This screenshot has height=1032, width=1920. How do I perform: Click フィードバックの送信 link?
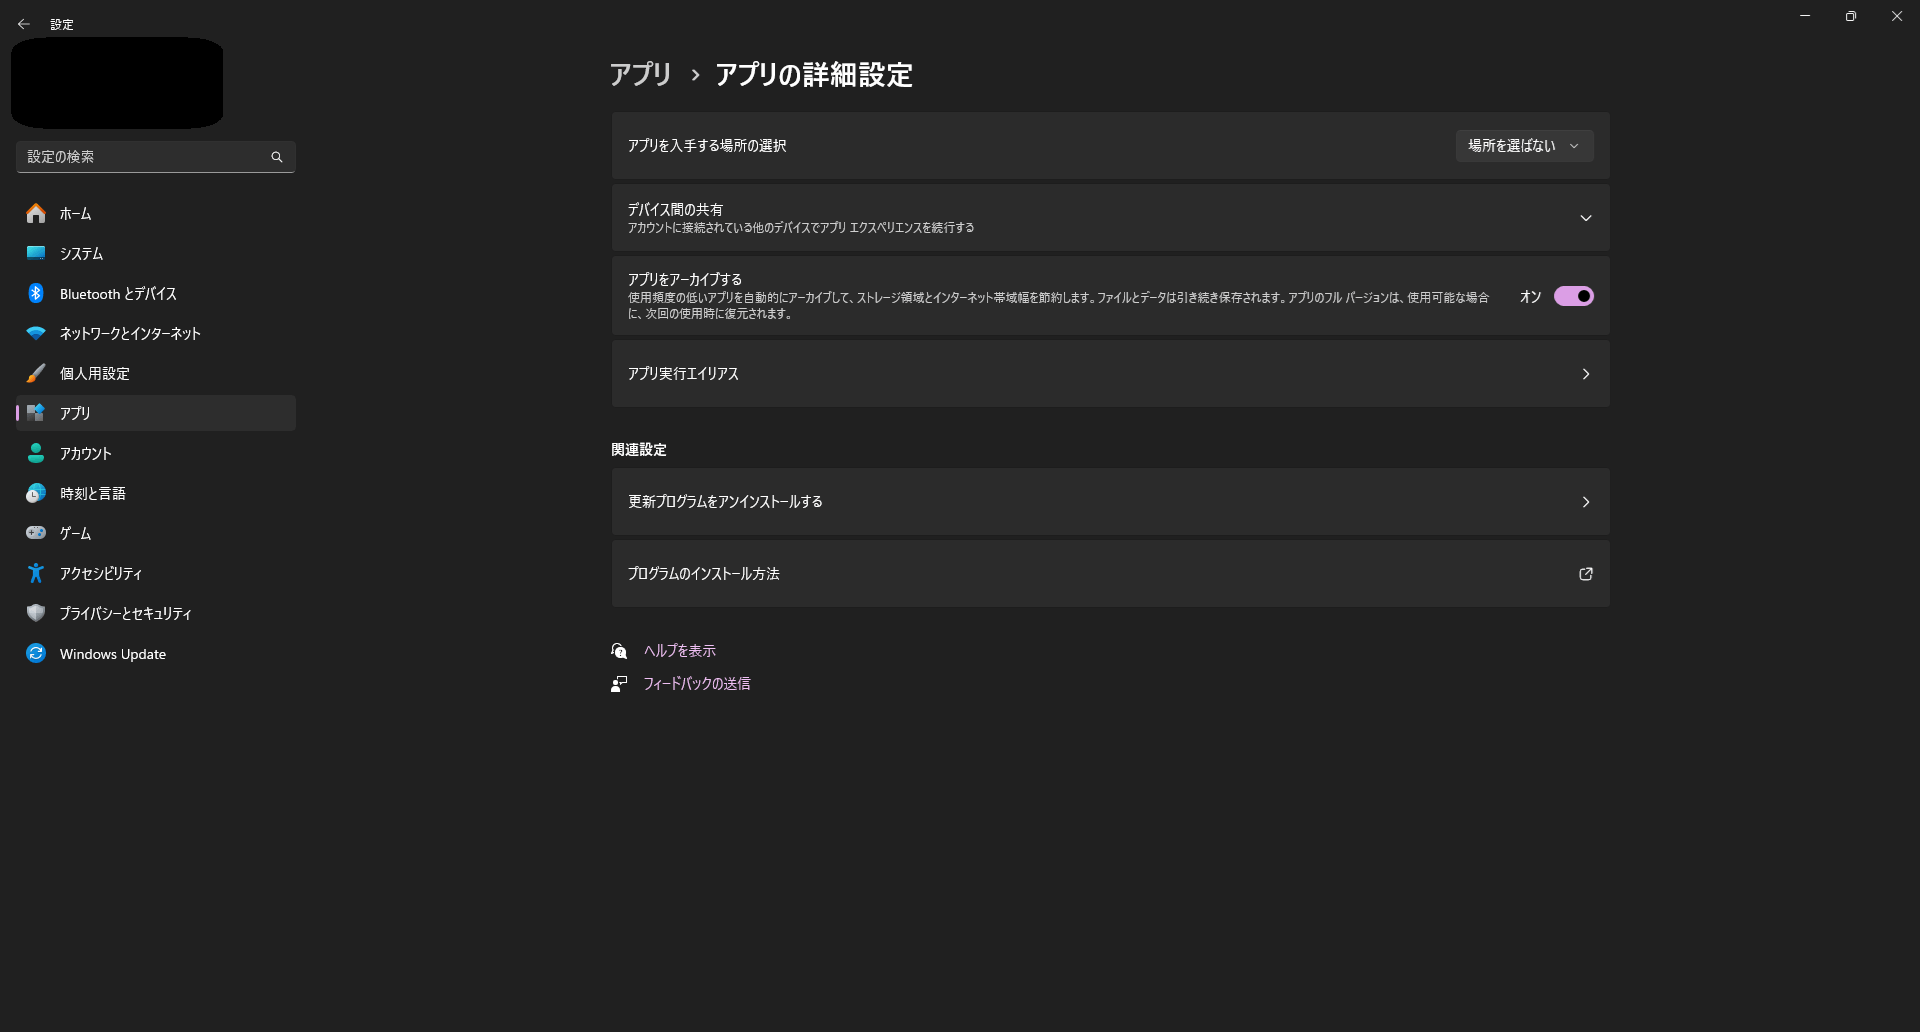(x=697, y=684)
